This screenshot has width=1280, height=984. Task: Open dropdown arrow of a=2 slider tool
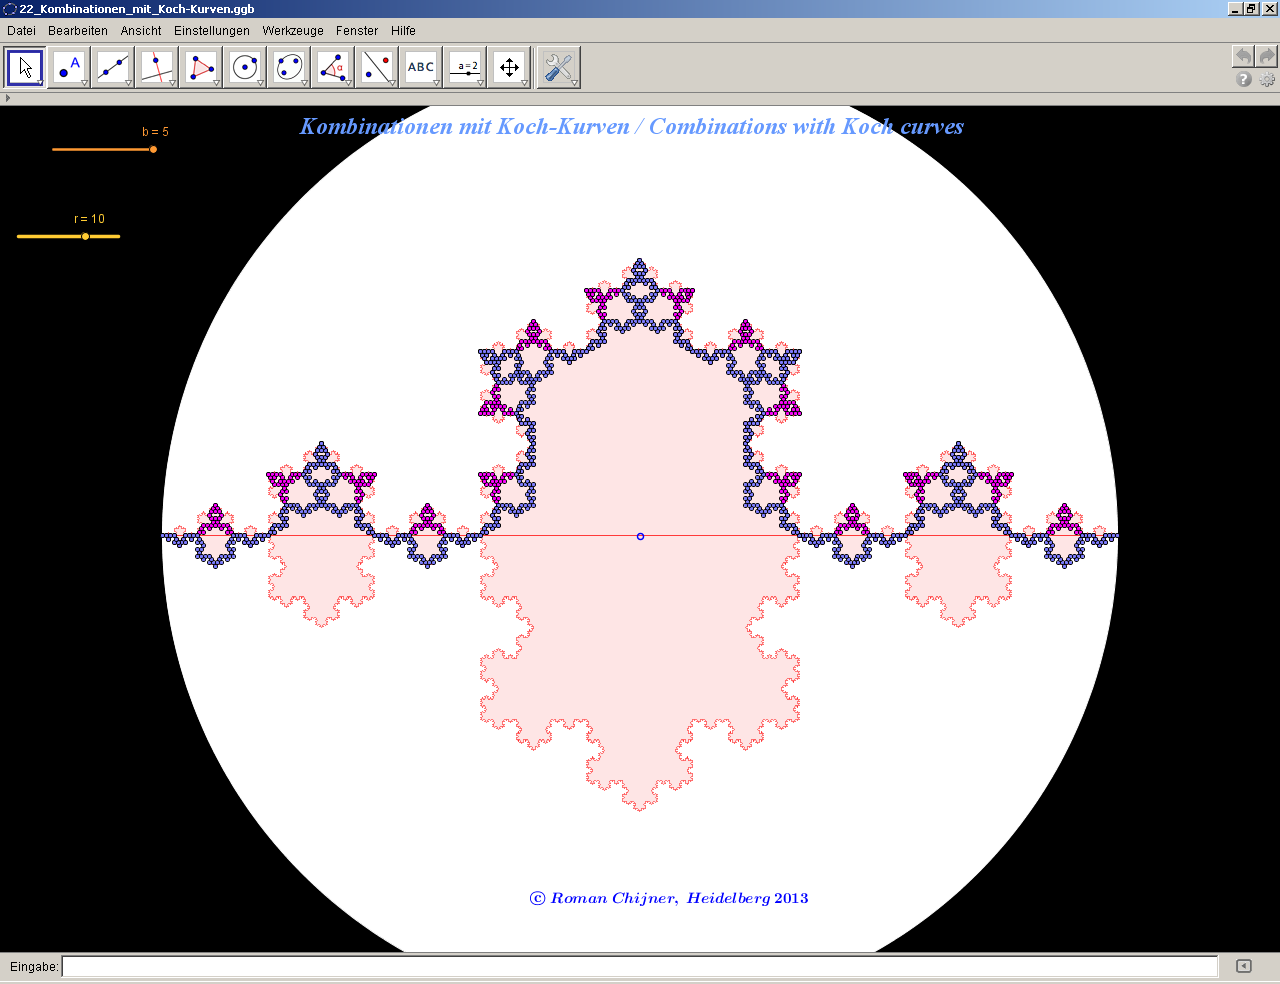(480, 83)
